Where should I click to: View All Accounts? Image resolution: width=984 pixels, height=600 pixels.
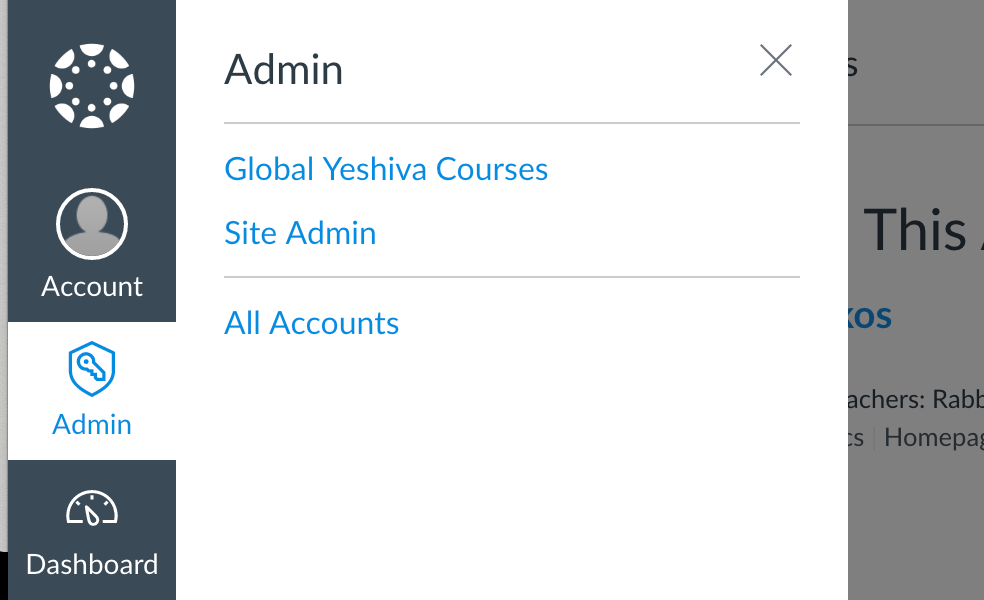(311, 322)
